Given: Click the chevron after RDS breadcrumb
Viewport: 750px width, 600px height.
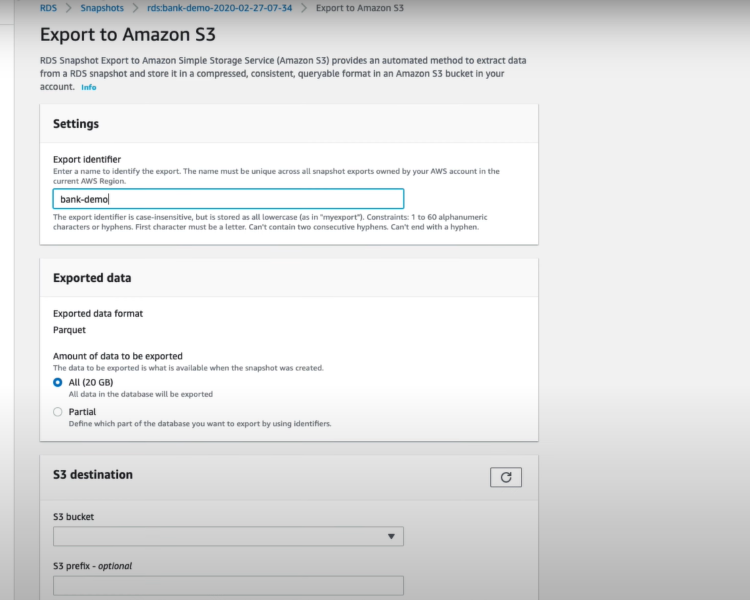Looking at the screenshot, I should [69, 8].
